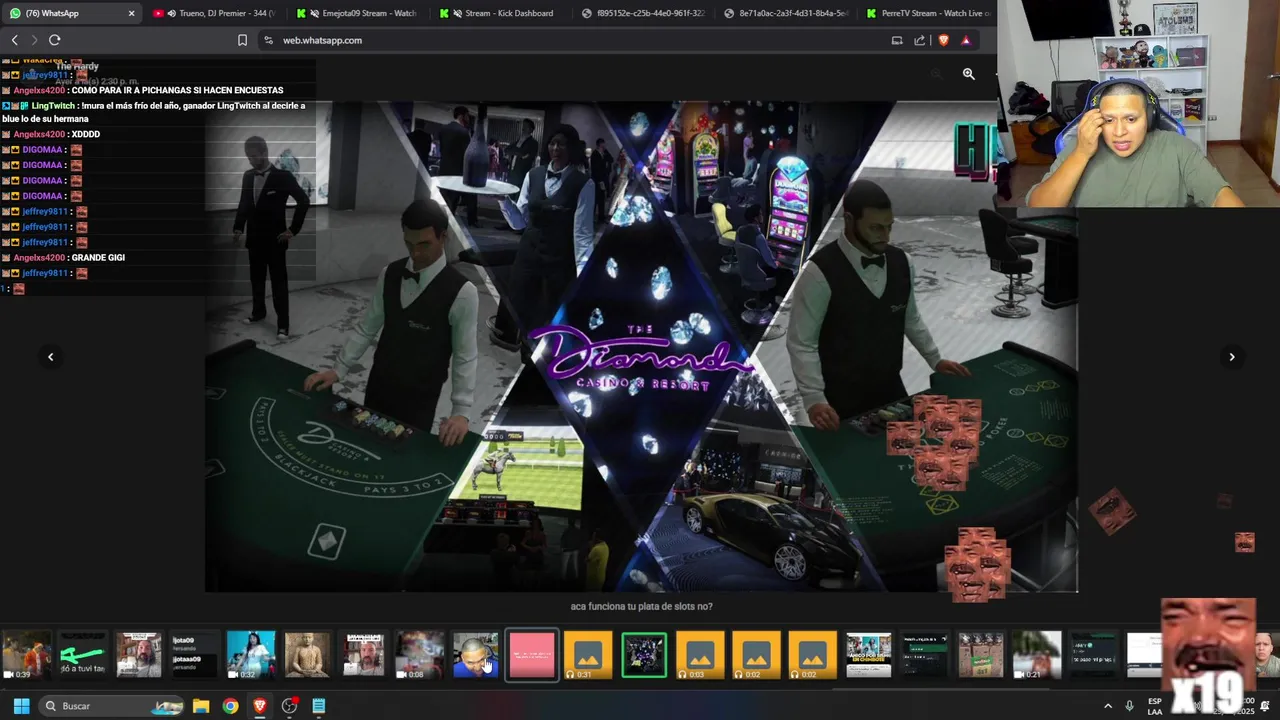Viewport: 1280px width, 720px height.
Task: Open File Explorer from the taskbar
Action: (201, 706)
